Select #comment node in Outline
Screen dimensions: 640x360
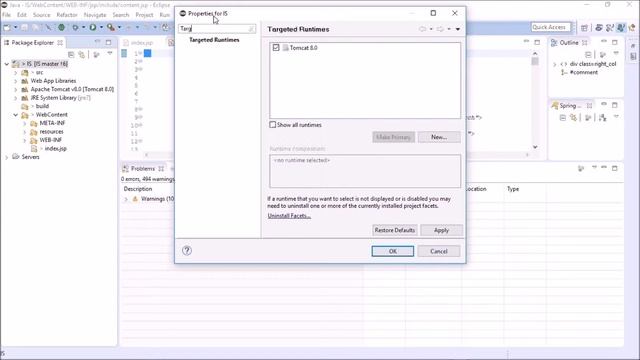pyautogui.click(x=584, y=73)
